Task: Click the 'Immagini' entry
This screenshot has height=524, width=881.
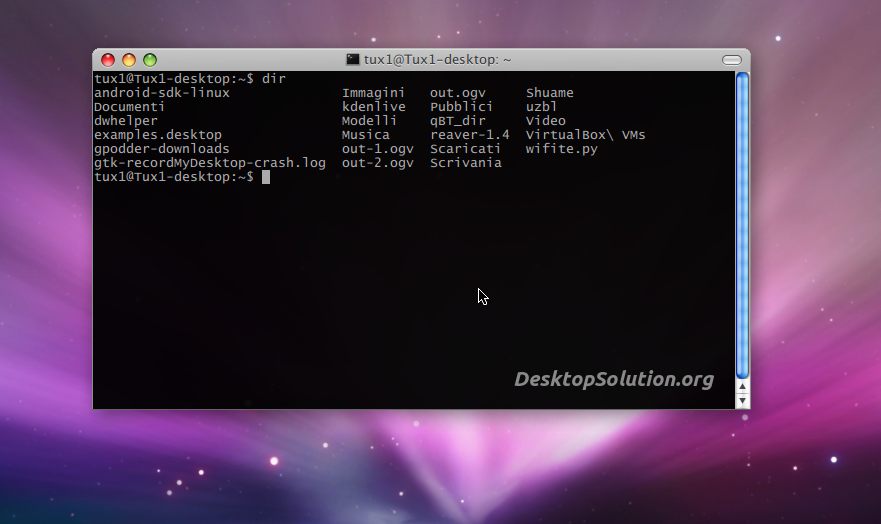Action: pyautogui.click(x=373, y=93)
